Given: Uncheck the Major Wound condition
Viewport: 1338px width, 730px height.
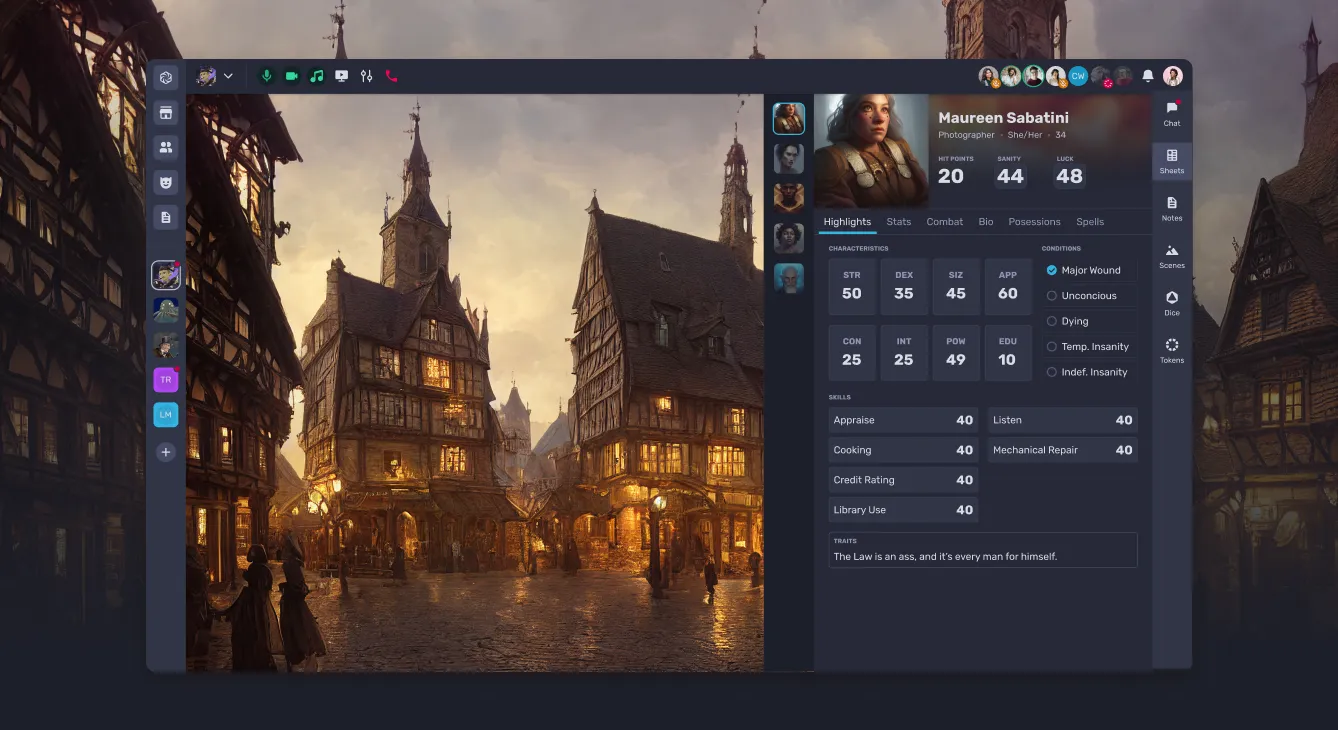Looking at the screenshot, I should 1050,269.
